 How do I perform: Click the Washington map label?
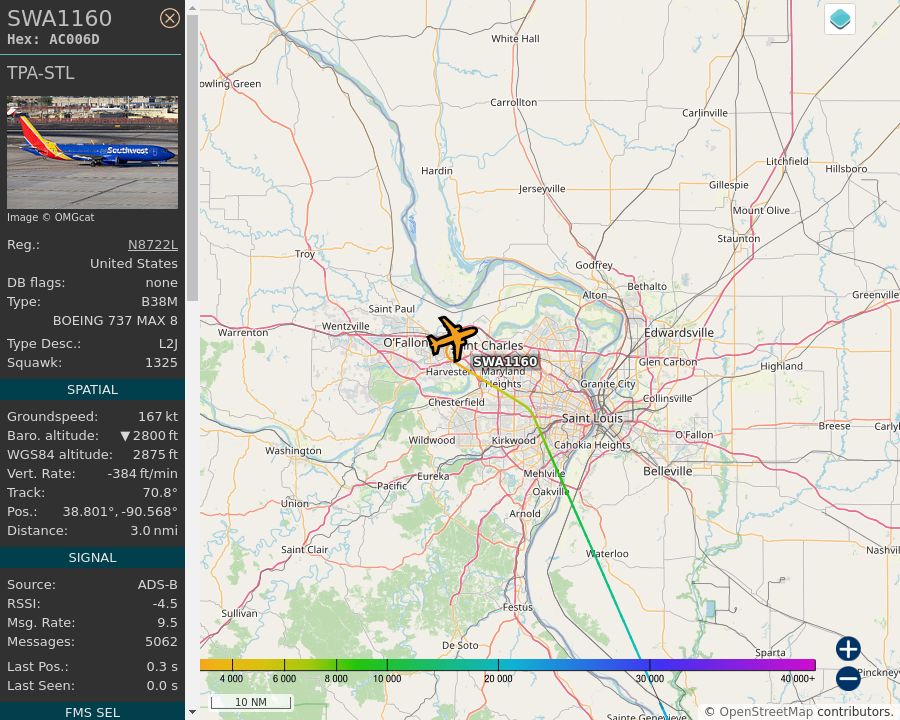coord(293,451)
